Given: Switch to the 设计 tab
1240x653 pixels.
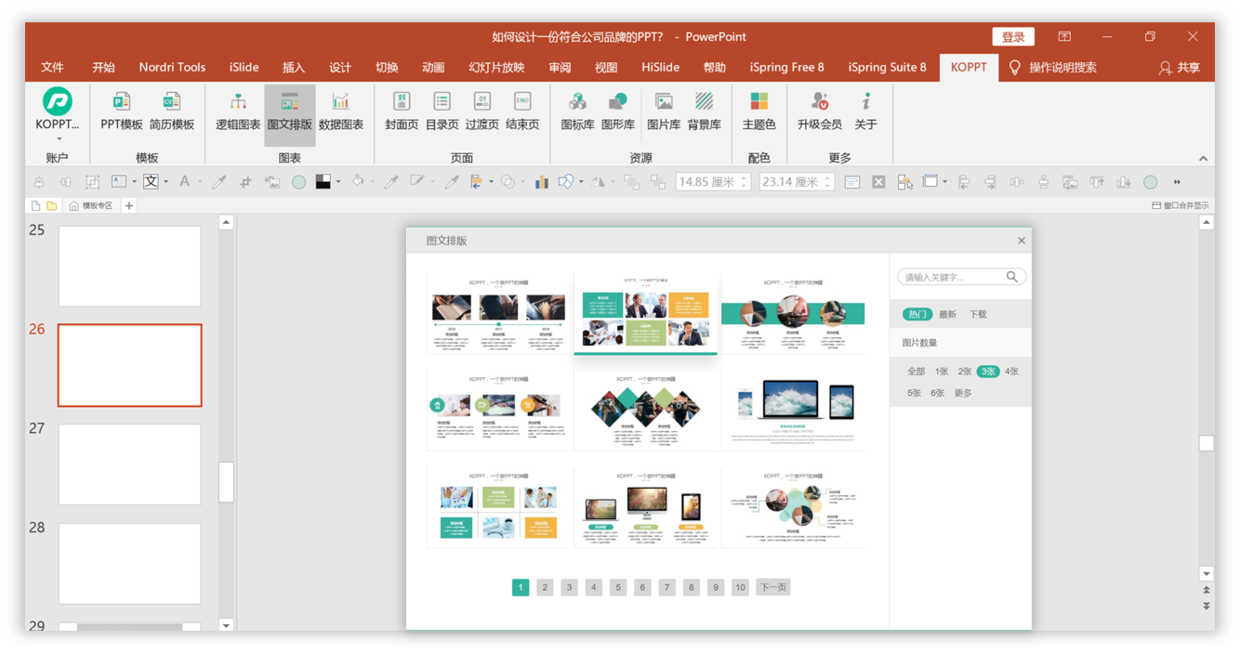Looking at the screenshot, I should pos(340,67).
